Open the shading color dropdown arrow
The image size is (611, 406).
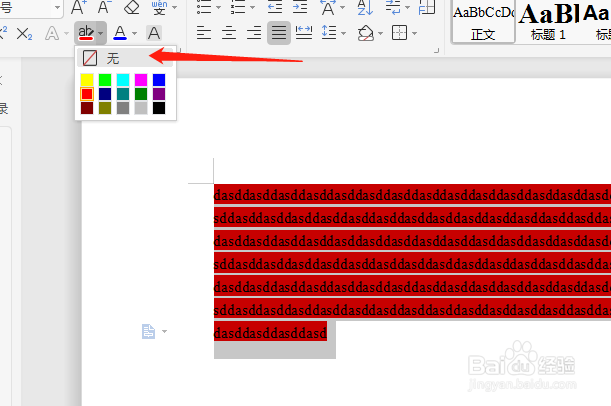point(380,34)
